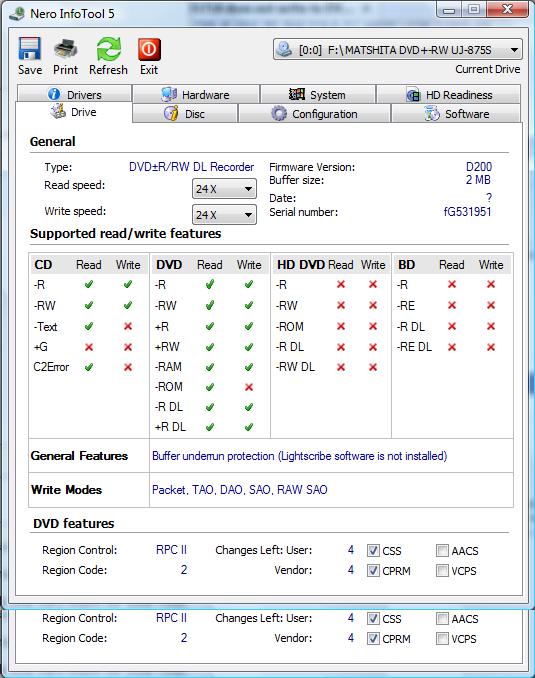
Task: Click Buffer underrun protection features text
Action: tap(300, 456)
